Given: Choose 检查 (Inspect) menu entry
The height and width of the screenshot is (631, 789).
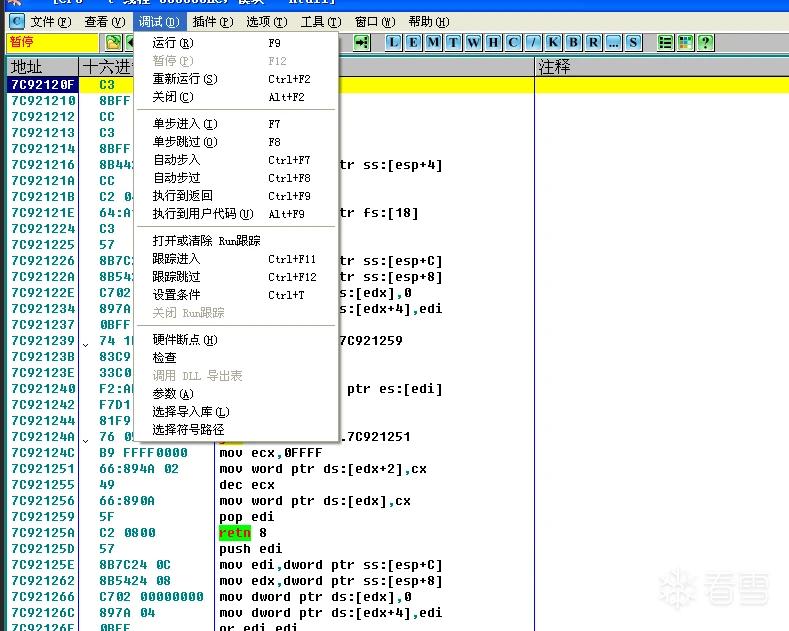Looking at the screenshot, I should coord(236,358).
